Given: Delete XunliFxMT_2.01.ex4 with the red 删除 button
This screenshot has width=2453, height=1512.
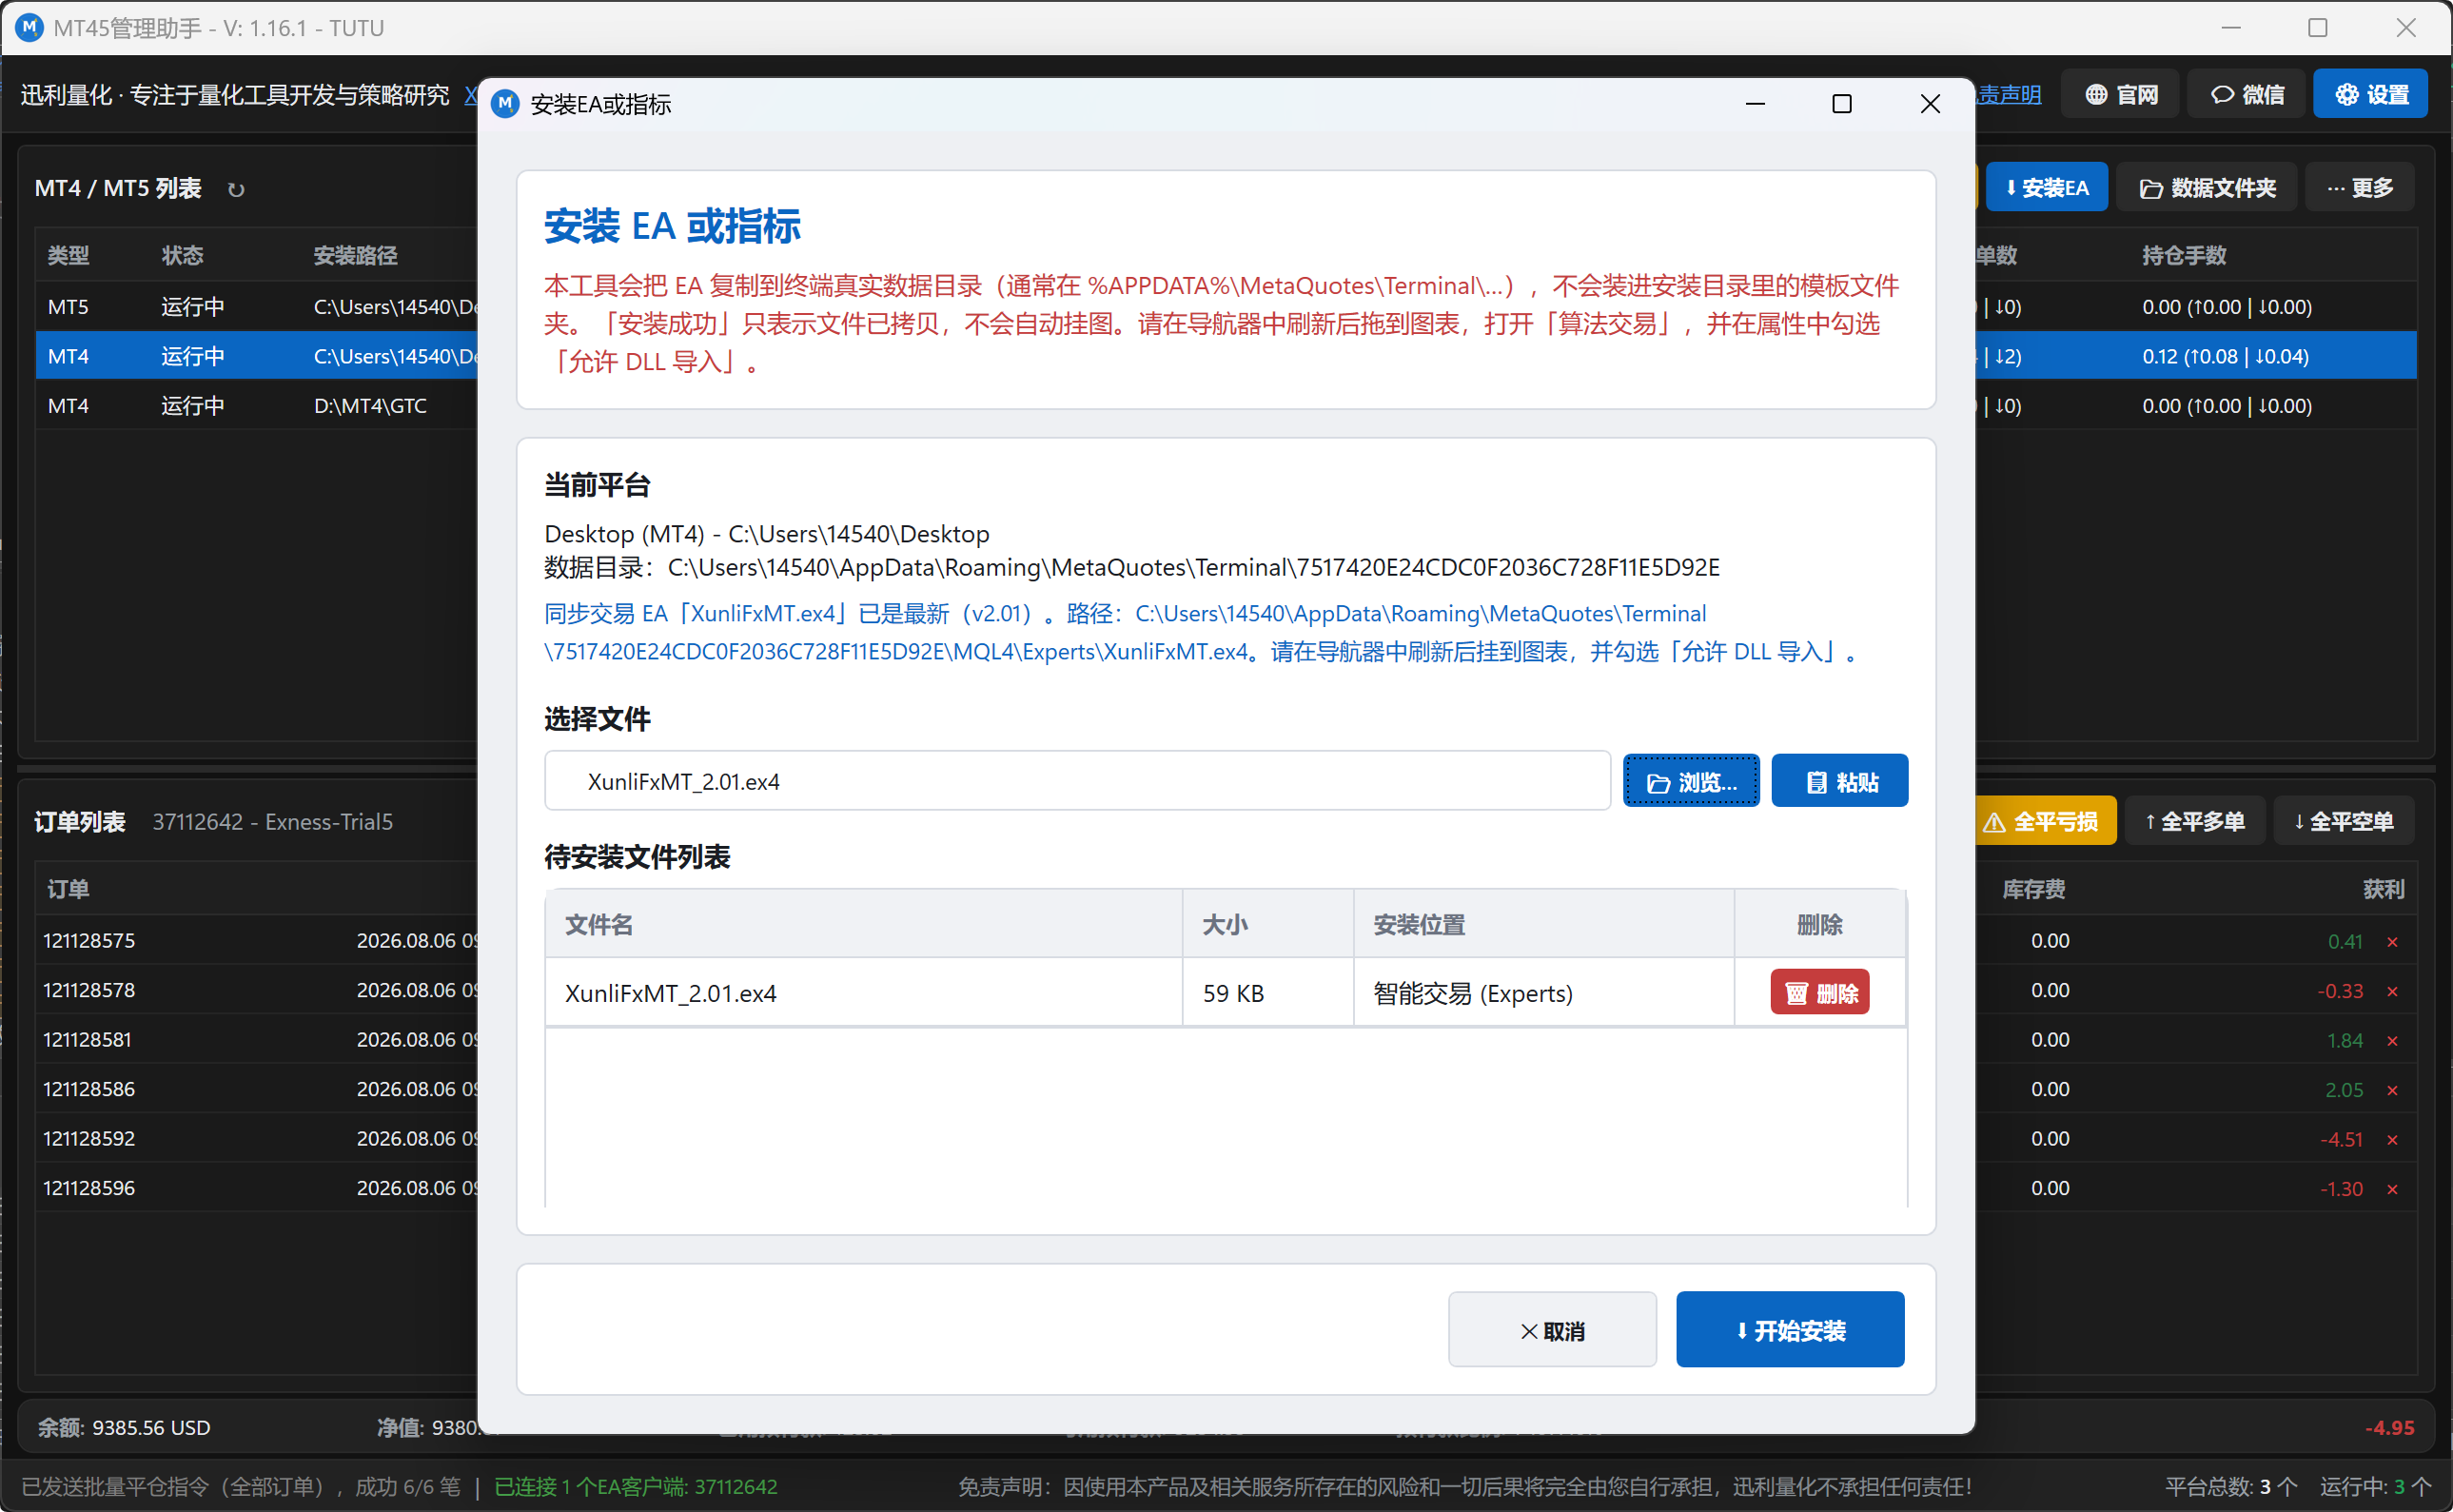Looking at the screenshot, I should 1819,993.
